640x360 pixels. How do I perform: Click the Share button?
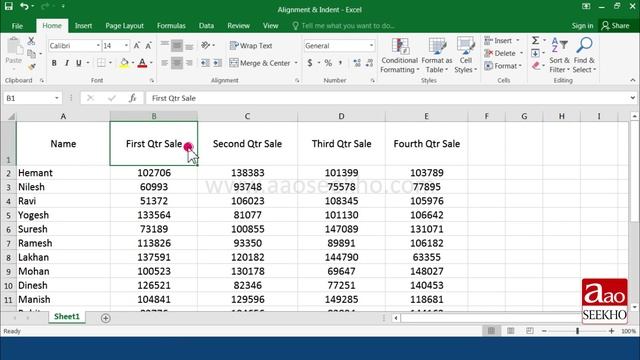[x=616, y=26]
